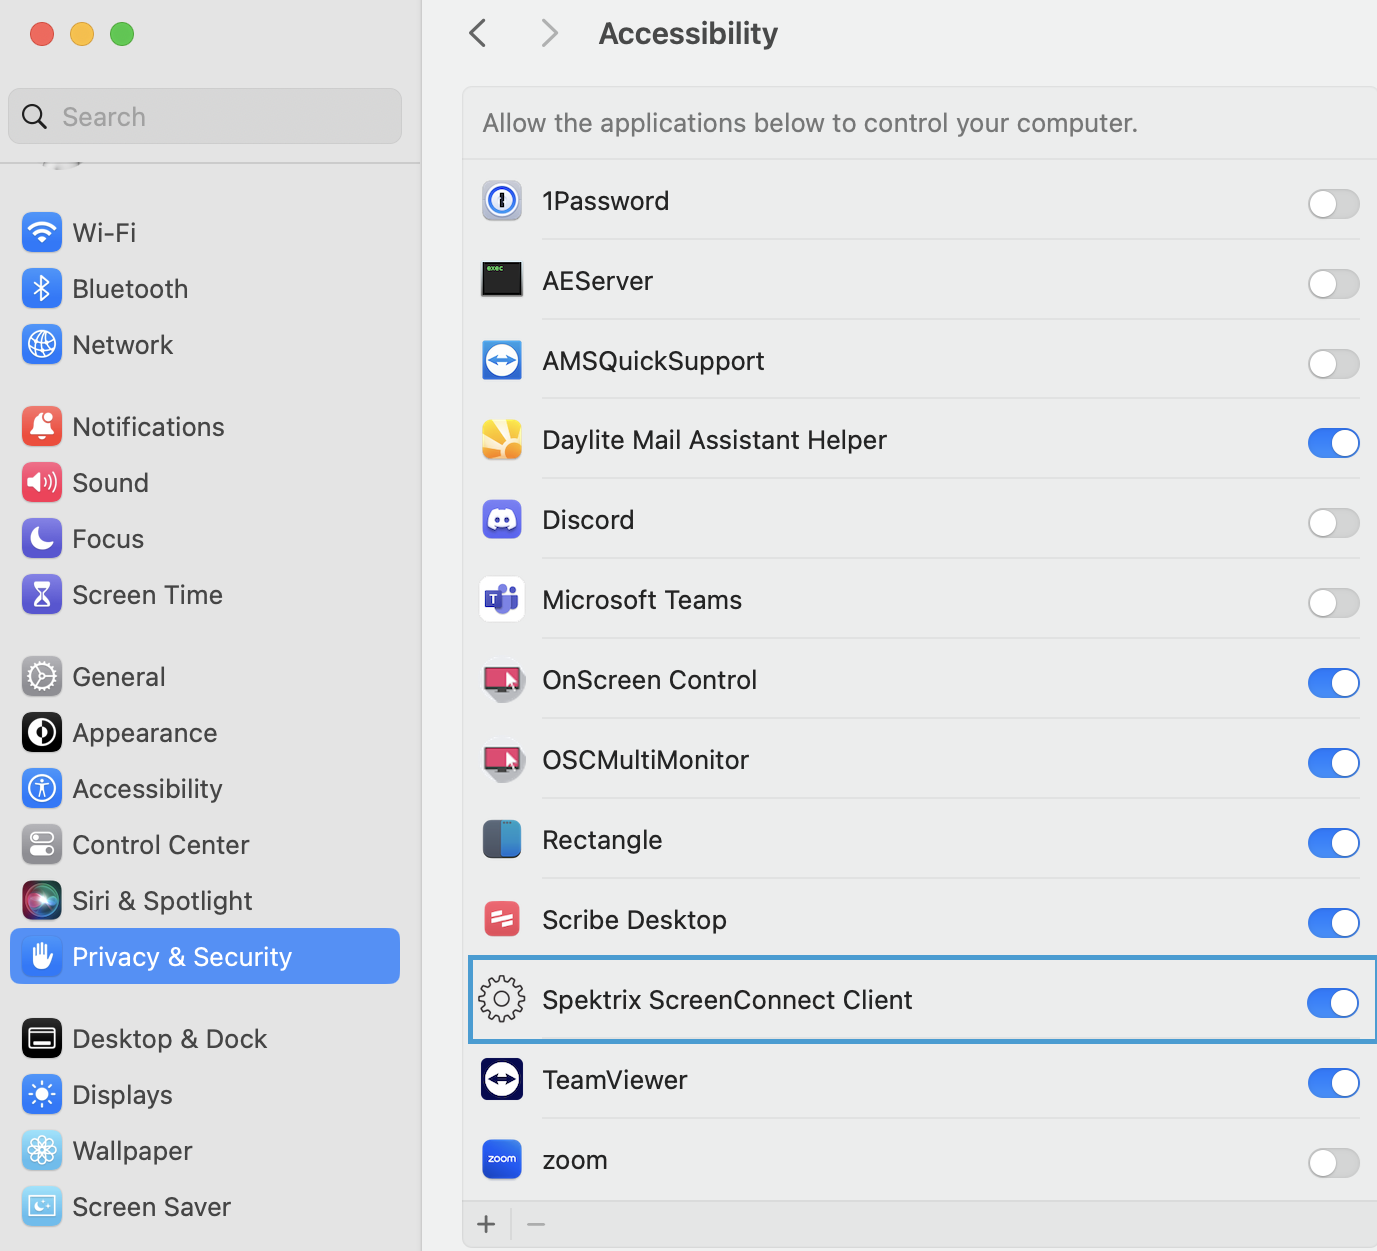This screenshot has height=1251, width=1377.
Task: Click the AEServer terminal icon
Action: pyautogui.click(x=502, y=280)
